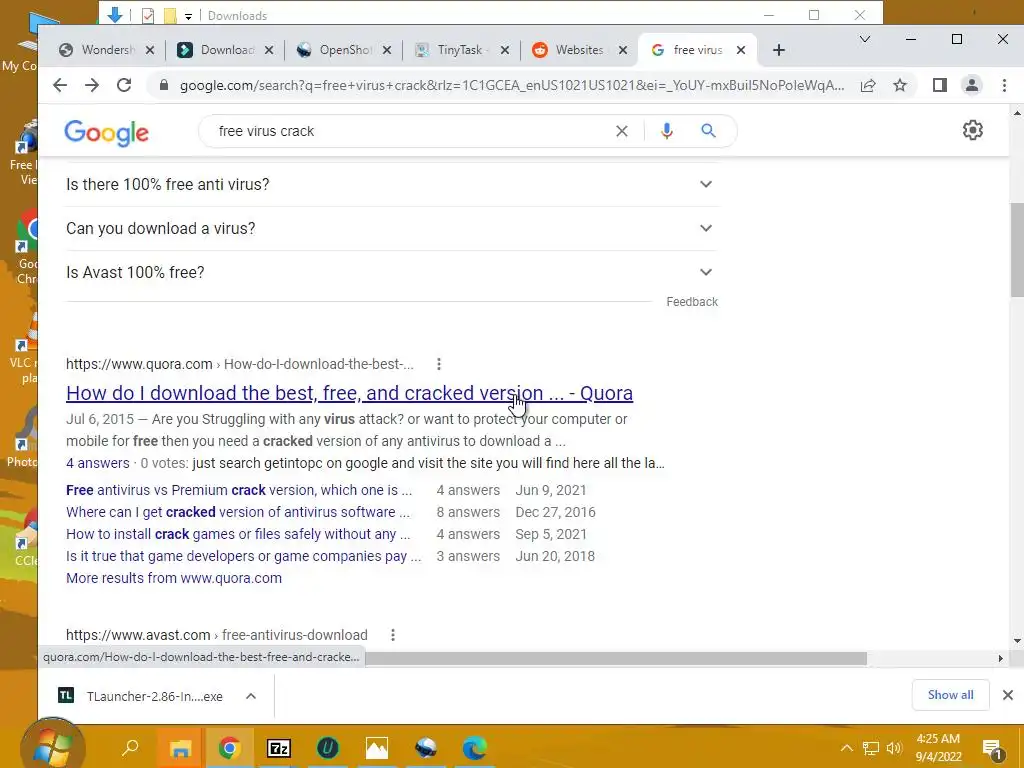Click the horizontal scrollbar thumb
This screenshot has height=768, width=1024.
pyautogui.click(x=616, y=658)
